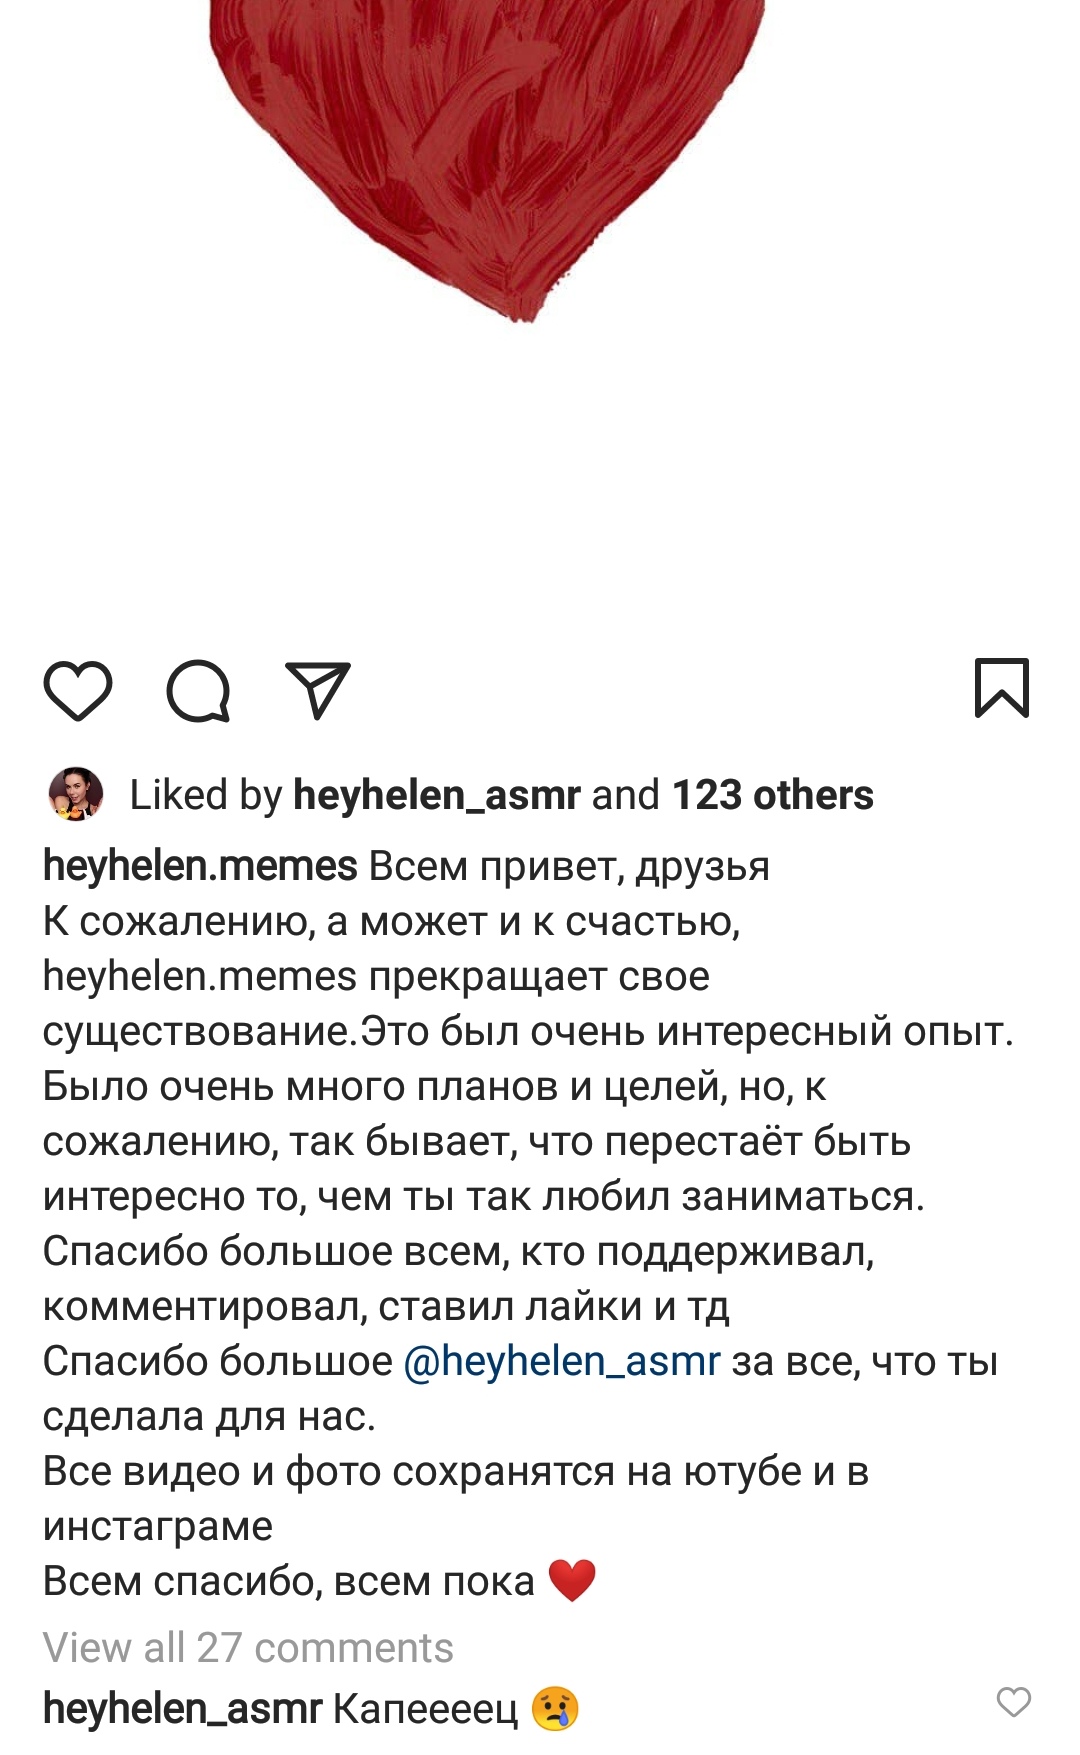Share the post using paper plane icon
Viewport: 1080px width, 1755px height.
(x=318, y=689)
